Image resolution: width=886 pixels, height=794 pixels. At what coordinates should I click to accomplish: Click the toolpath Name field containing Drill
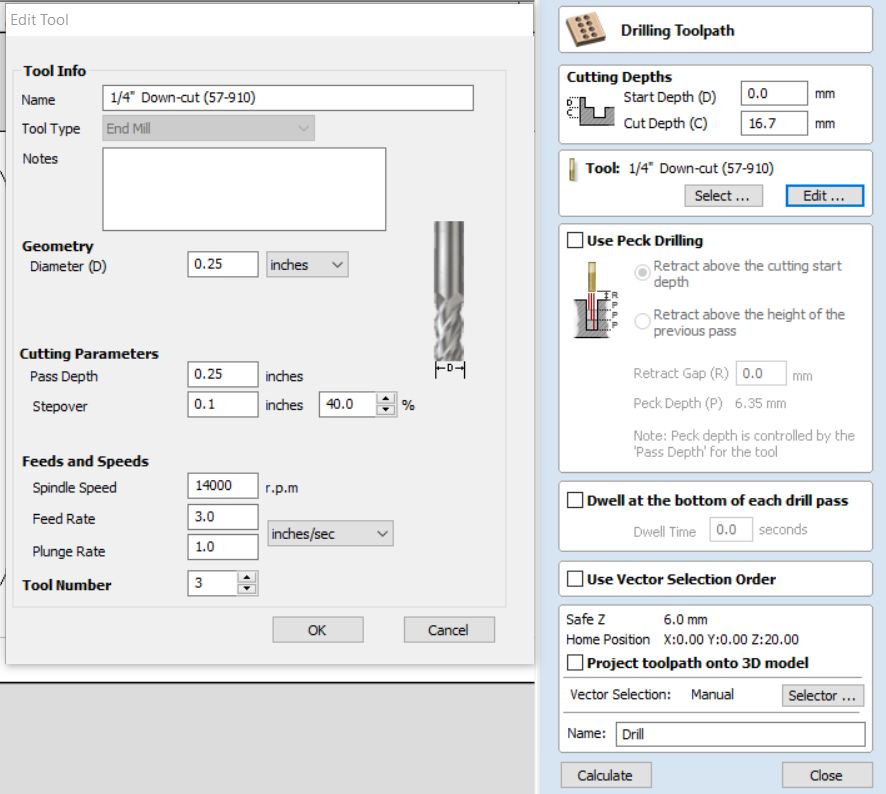(x=740, y=734)
